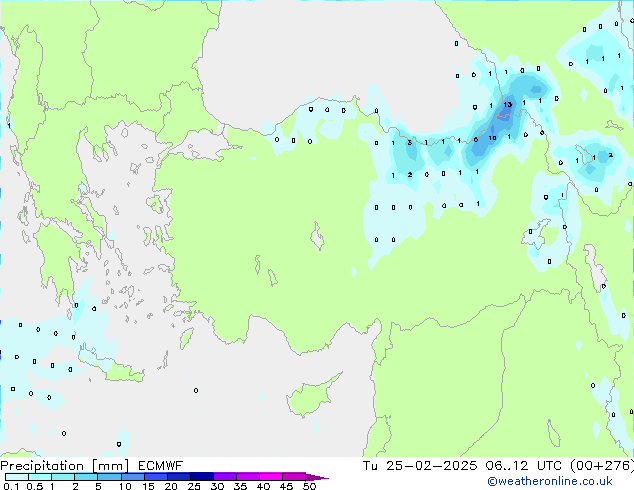Viewport: 634px width, 490px height.
Task: Select the 35 to 40 mm legend swatch
Action: [x=248, y=477]
